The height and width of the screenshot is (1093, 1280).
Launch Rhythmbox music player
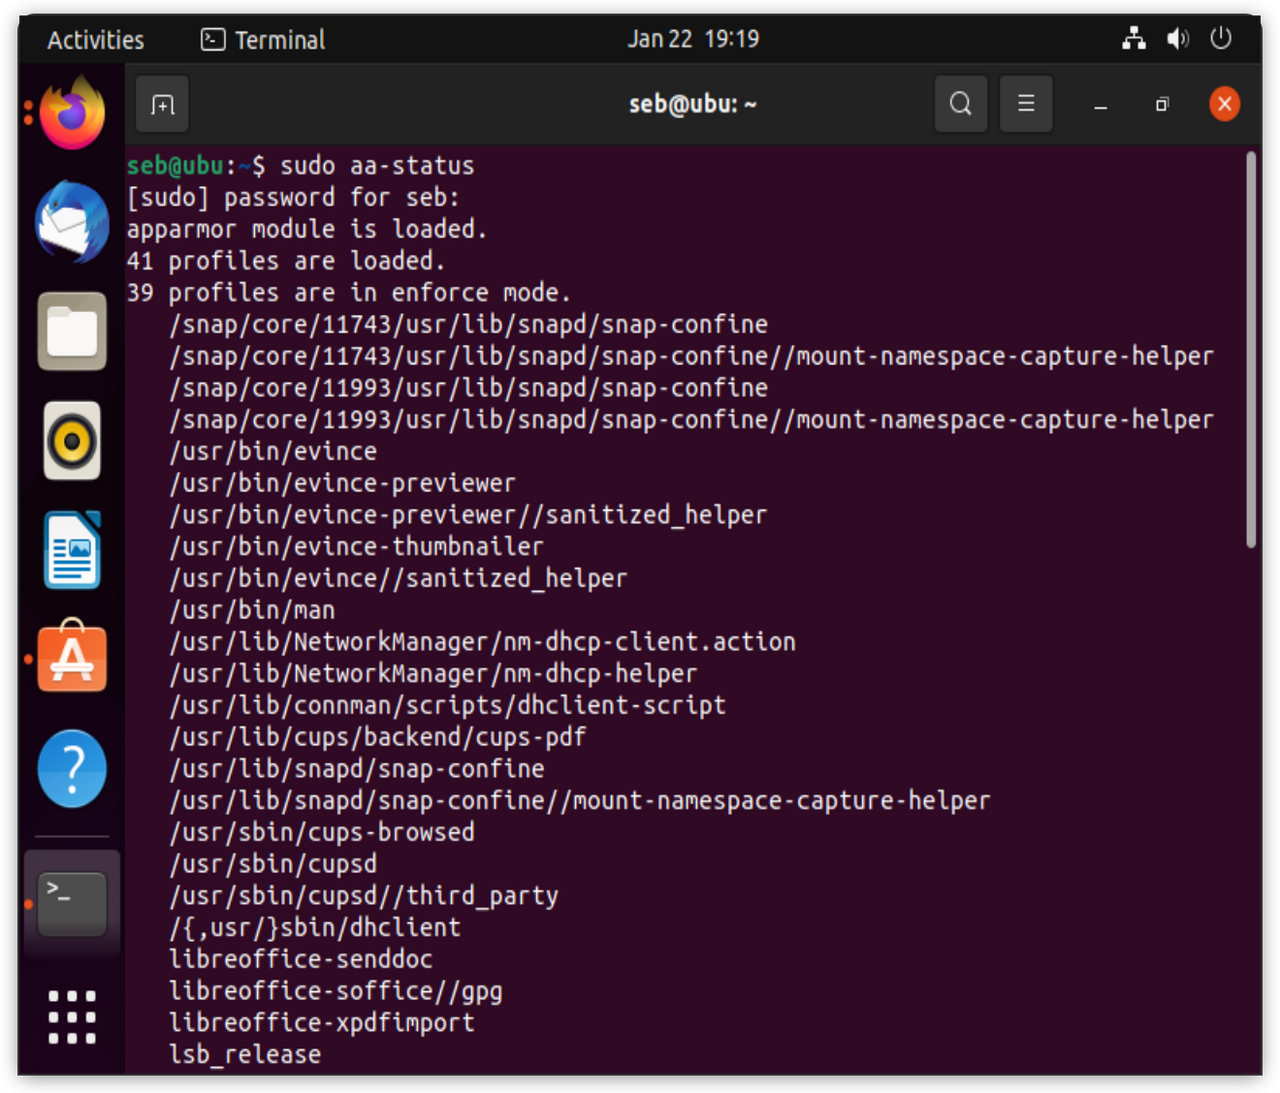pyautogui.click(x=72, y=441)
